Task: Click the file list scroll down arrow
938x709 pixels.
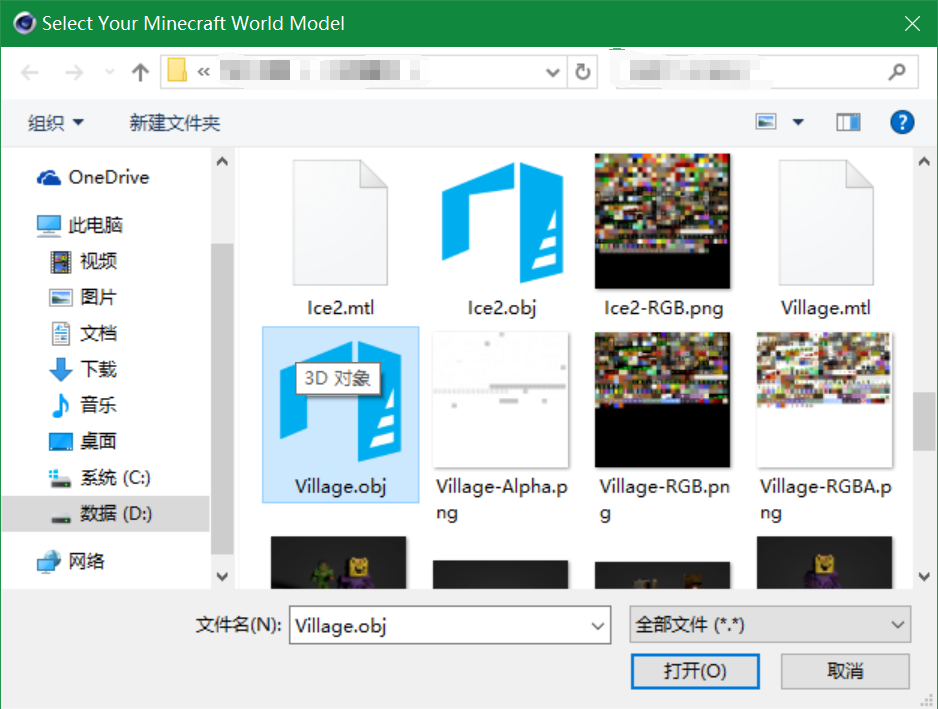Action: pos(924,577)
